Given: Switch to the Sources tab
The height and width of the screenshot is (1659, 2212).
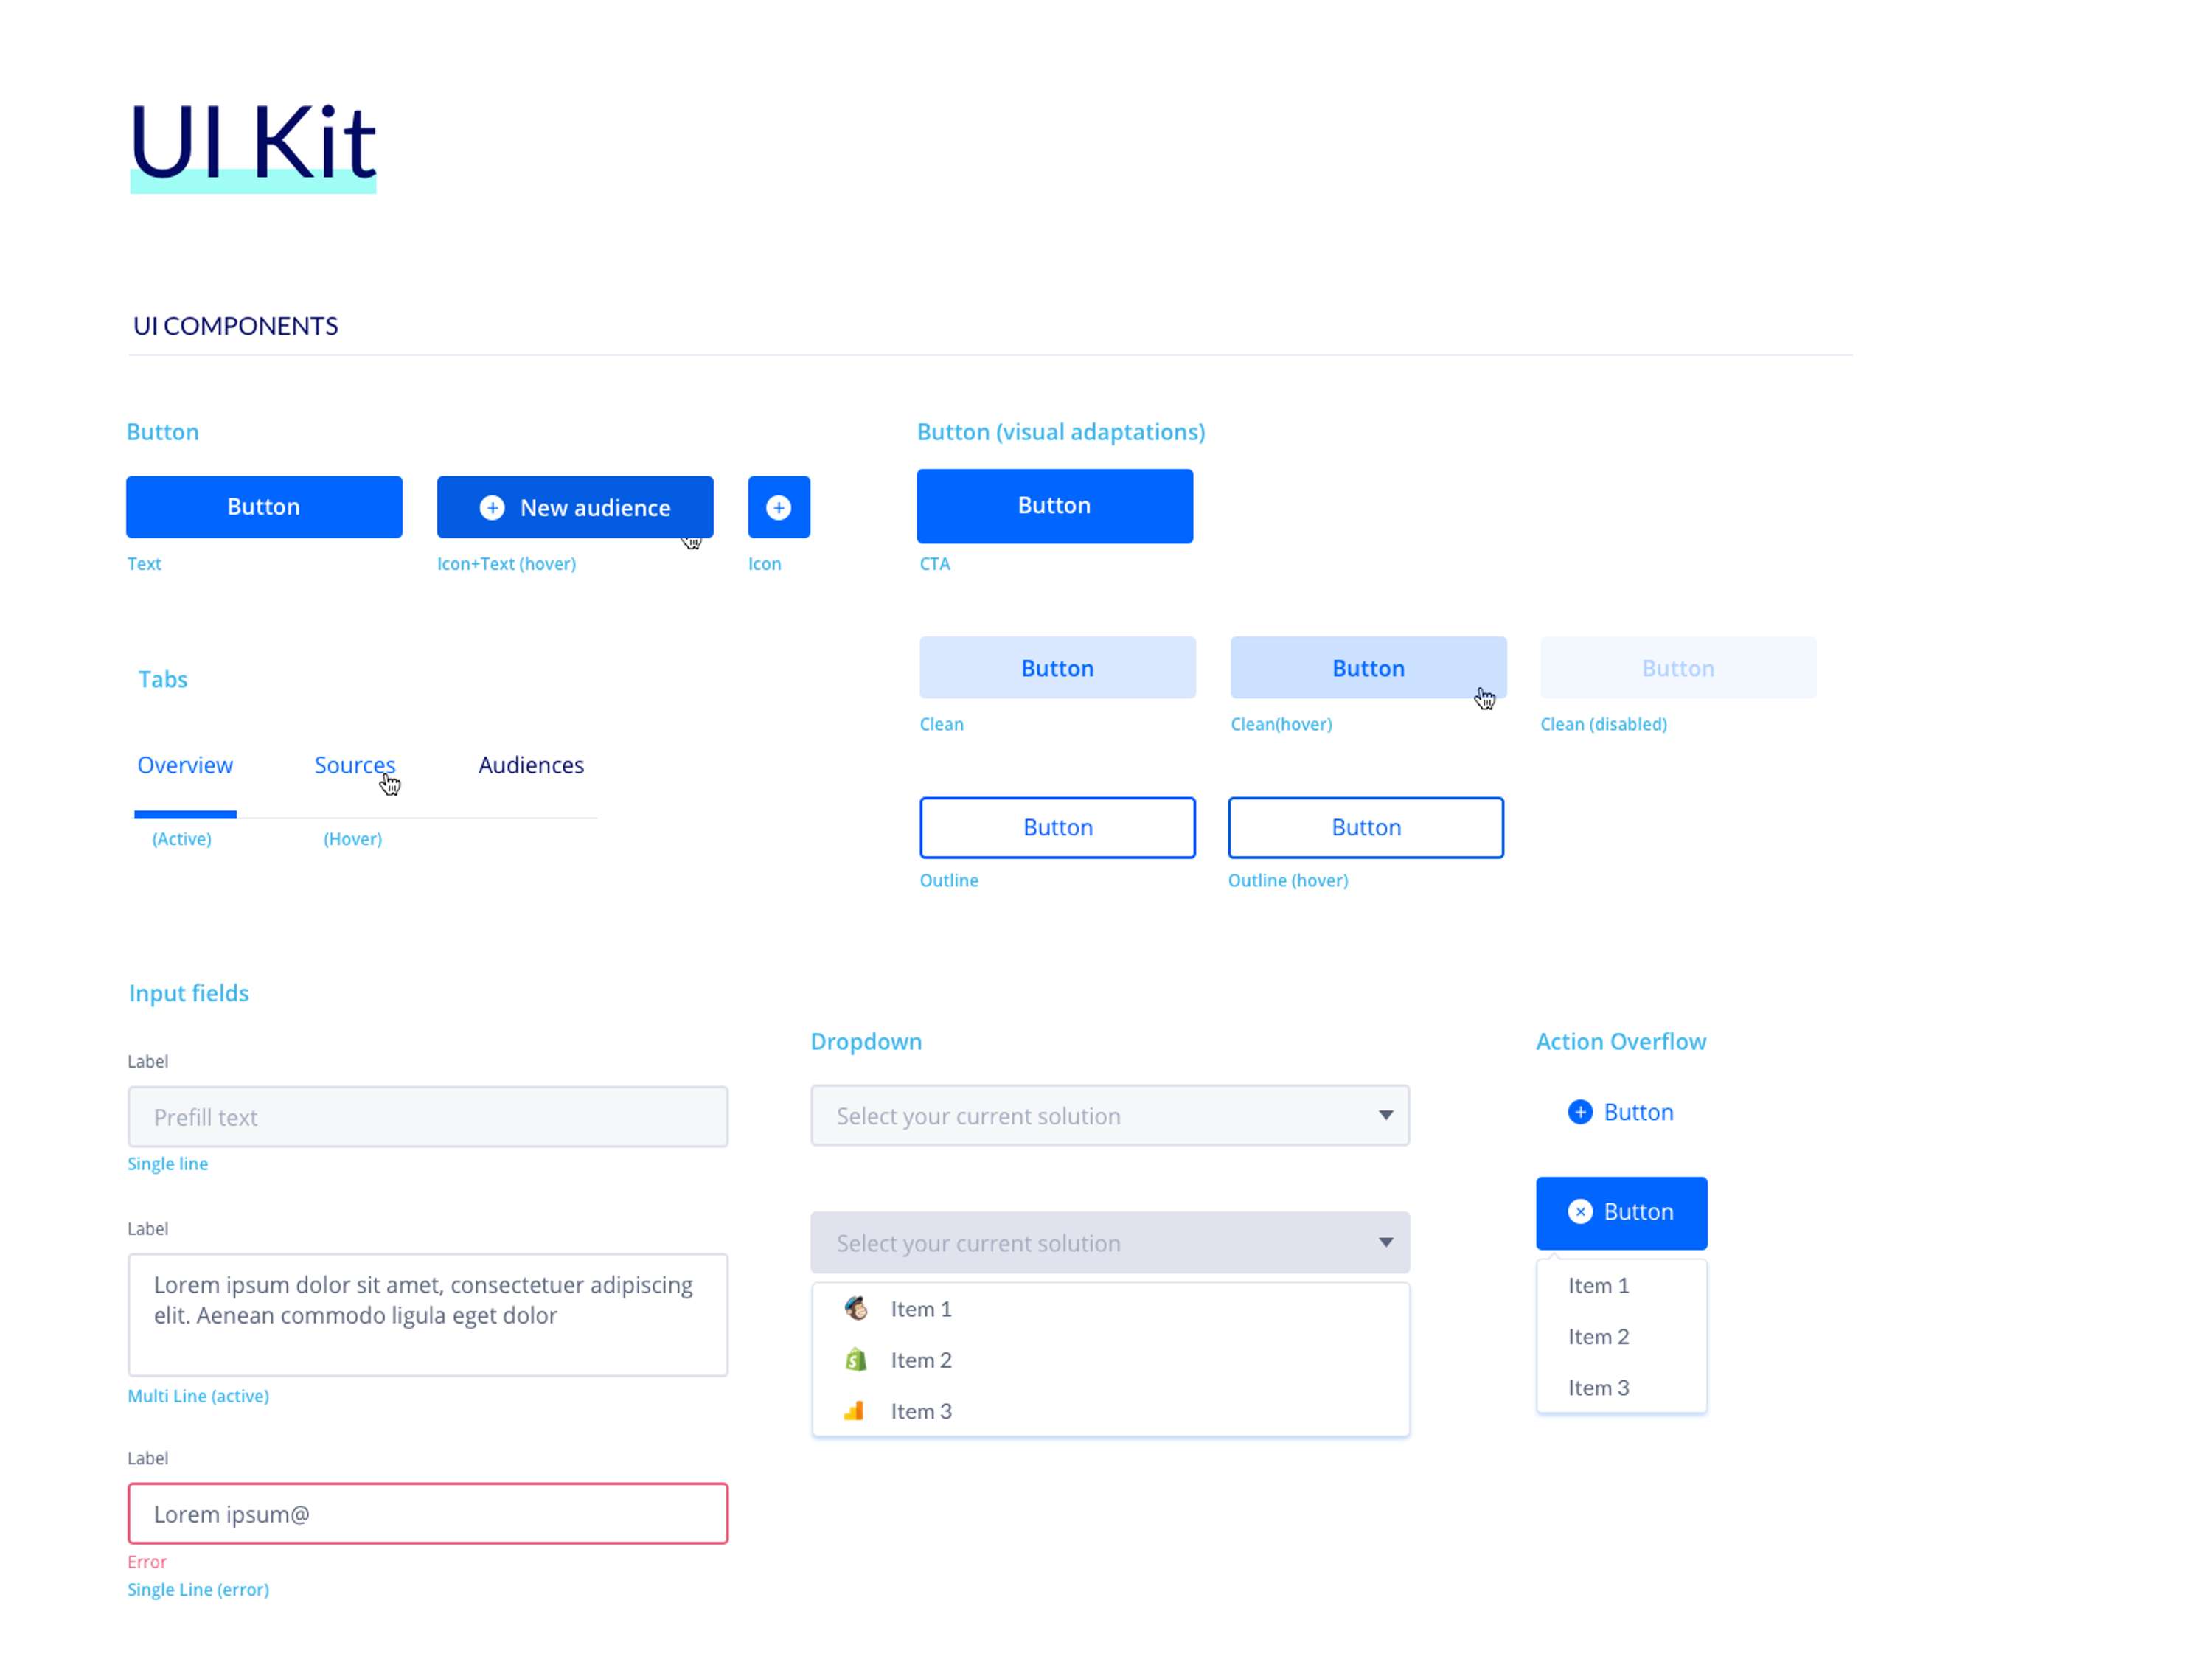Looking at the screenshot, I should [x=355, y=765].
